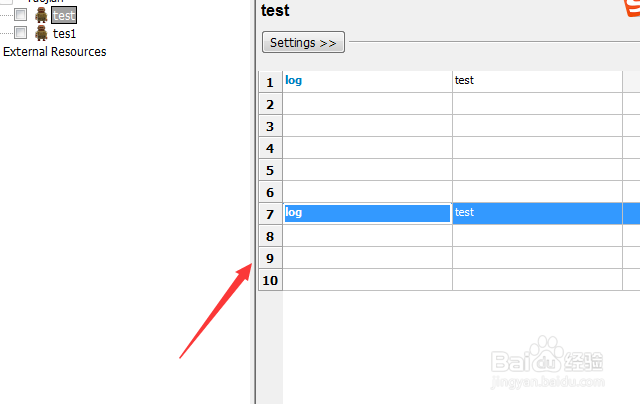Click the test heading above Settings

click(275, 11)
